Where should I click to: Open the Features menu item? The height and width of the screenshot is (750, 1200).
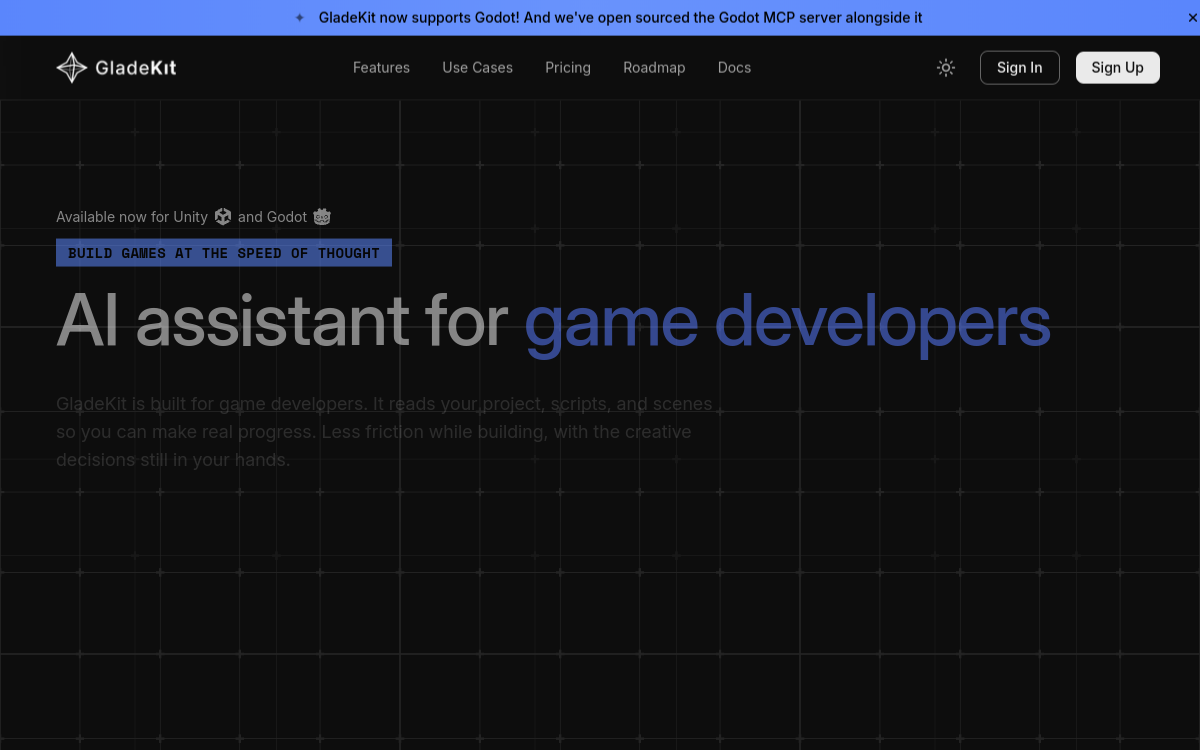[381, 68]
